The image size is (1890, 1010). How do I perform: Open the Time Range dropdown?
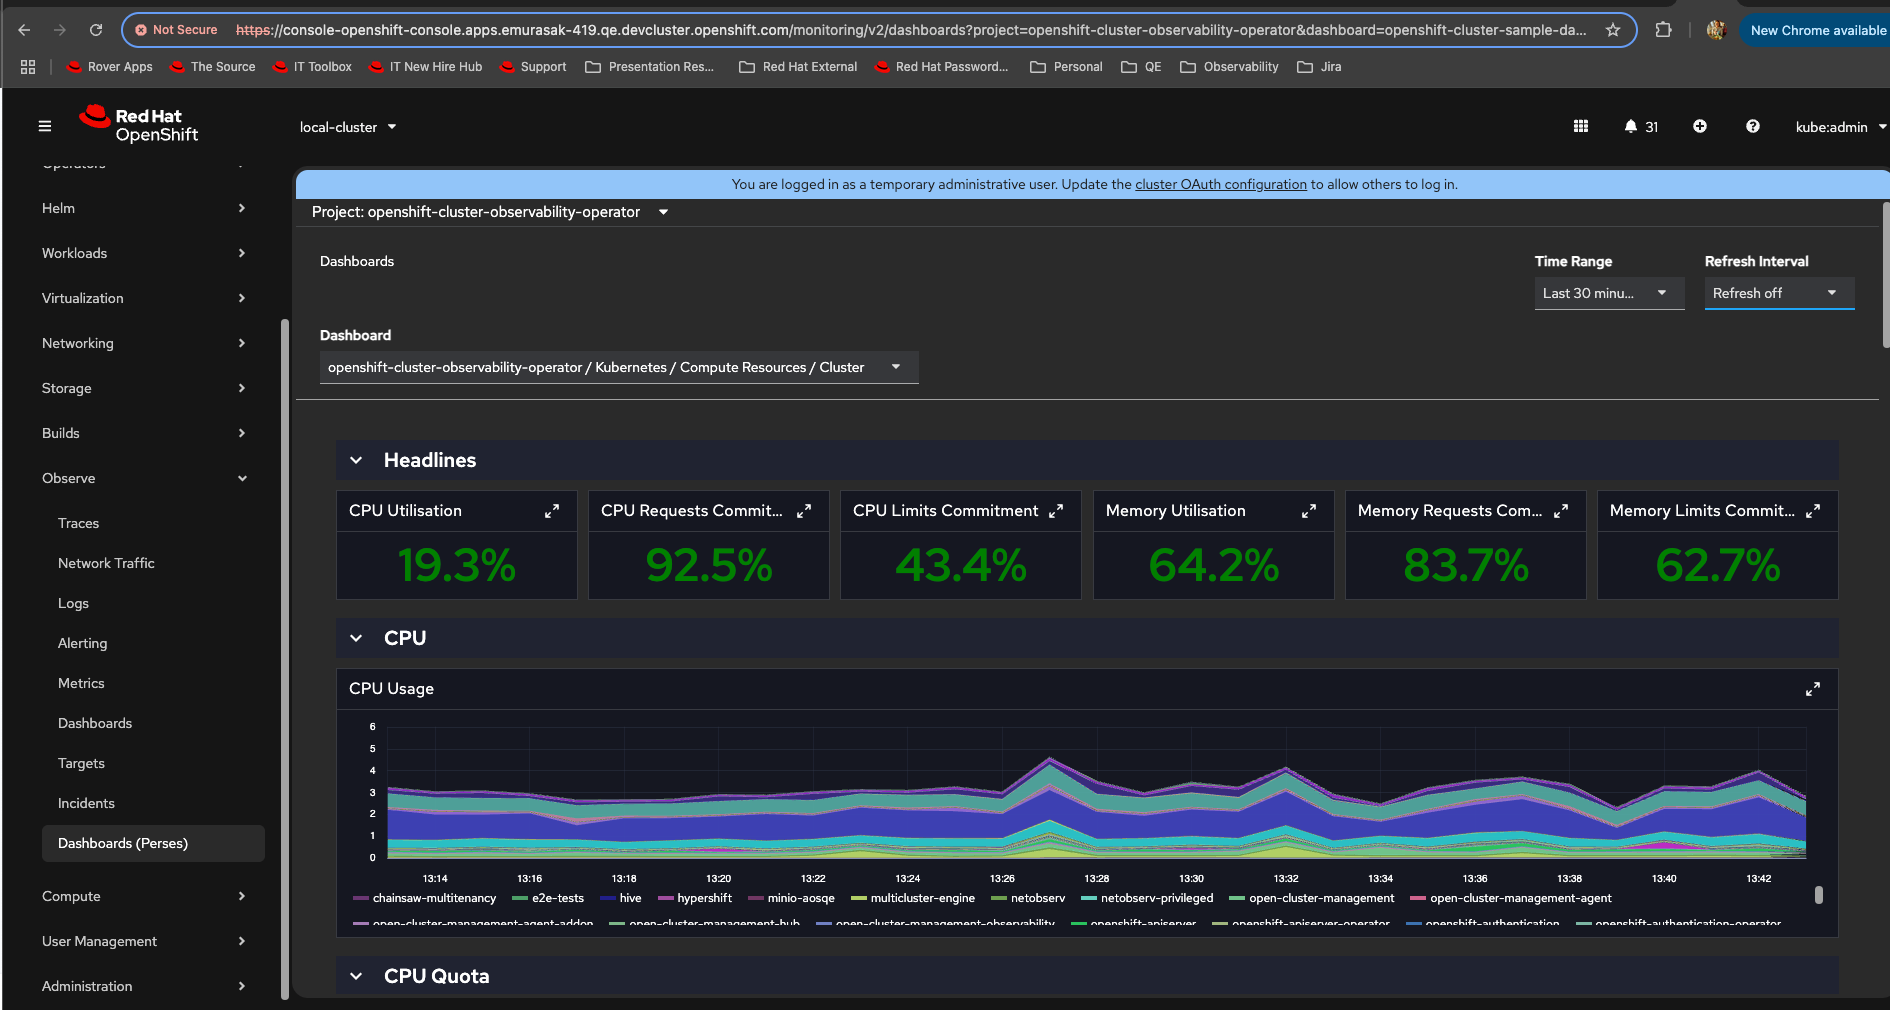[1608, 293]
